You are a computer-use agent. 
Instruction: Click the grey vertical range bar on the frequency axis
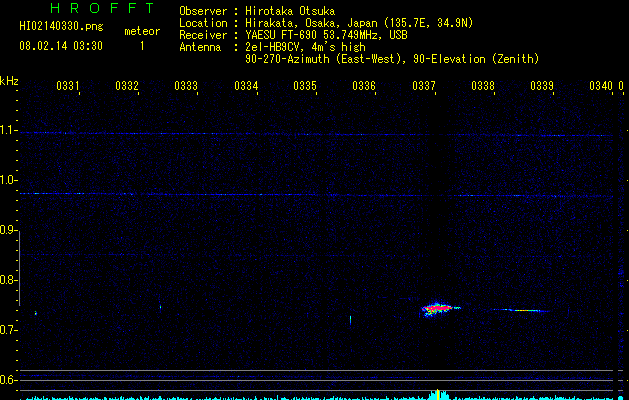pos(19,268)
